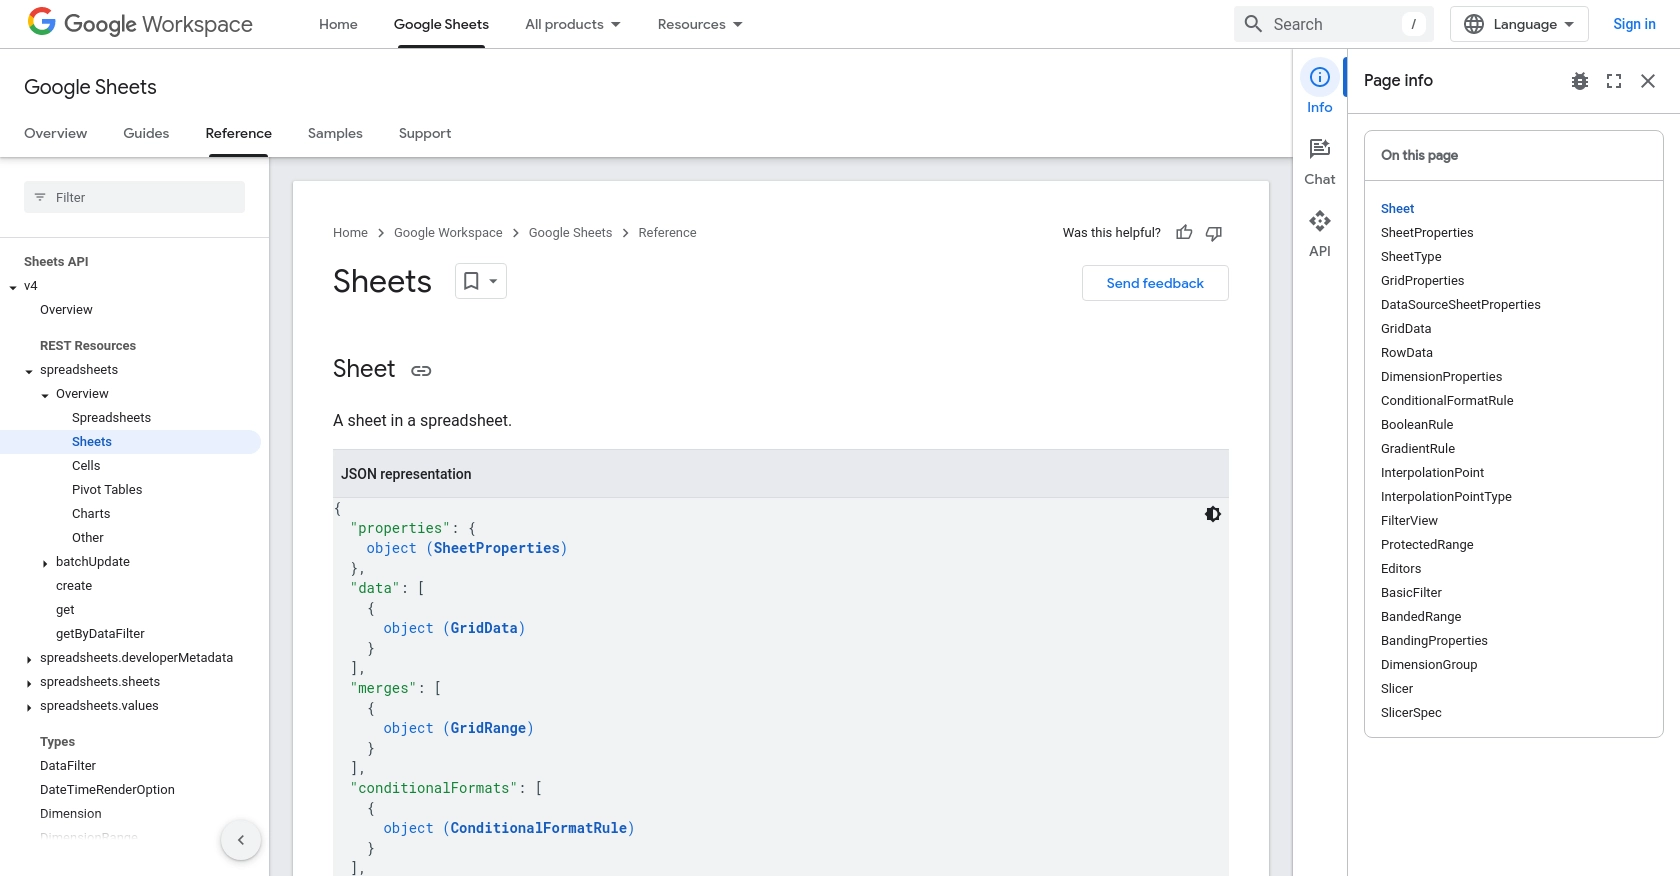1680x876 pixels.
Task: Select Cells in the sidebar
Action: [x=86, y=466]
